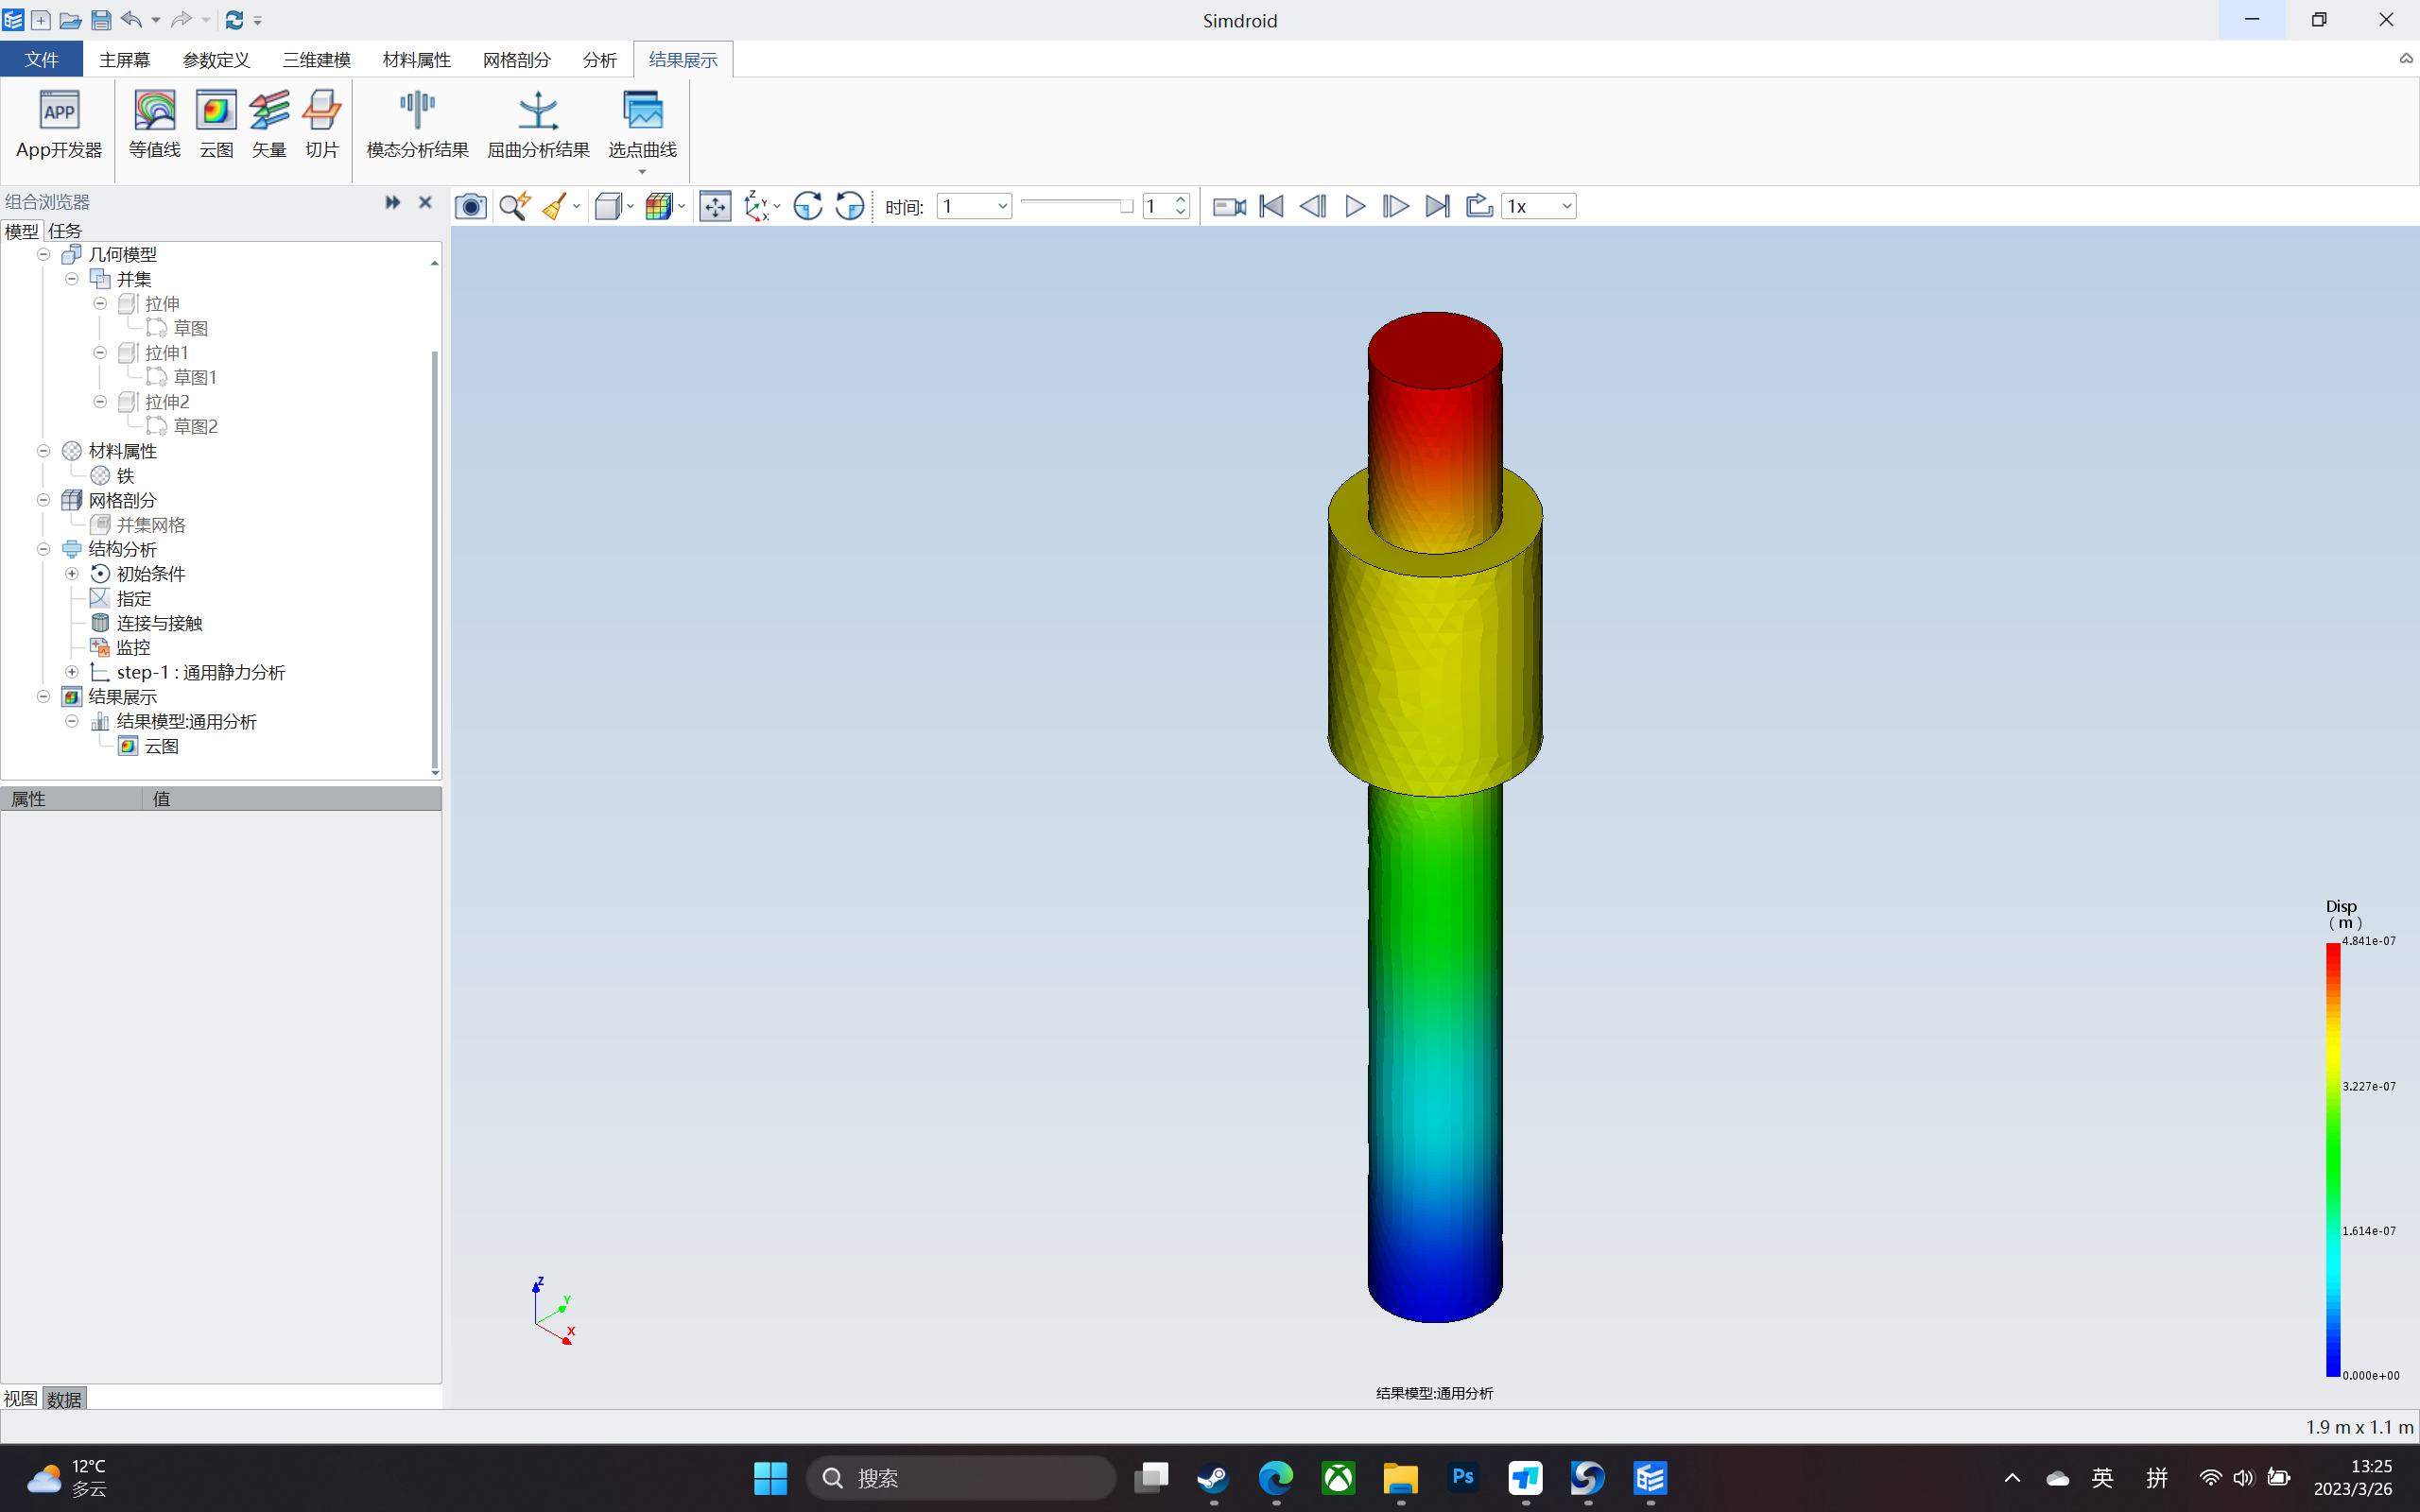Image resolution: width=2420 pixels, height=1512 pixels.
Task: Step back one animation frame
Action: pyautogui.click(x=1312, y=207)
